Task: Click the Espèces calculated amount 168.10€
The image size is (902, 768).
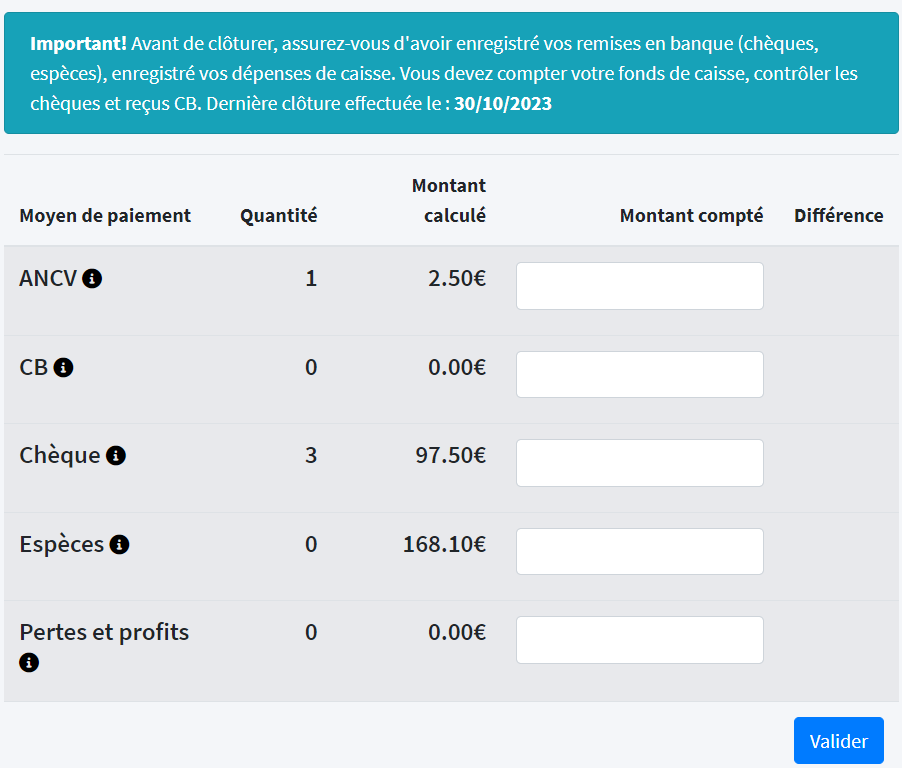Action: click(x=444, y=544)
